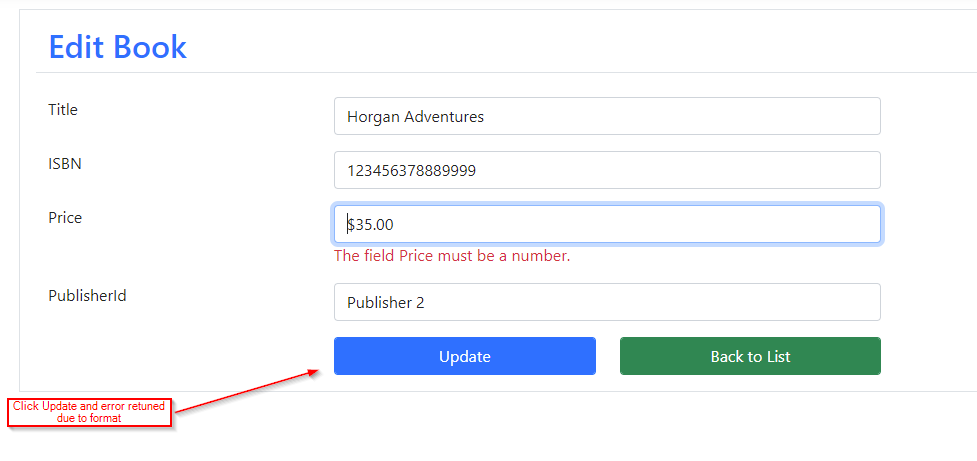The height and width of the screenshot is (461, 977).
Task: Focus the ISBN input field
Action: [608, 170]
